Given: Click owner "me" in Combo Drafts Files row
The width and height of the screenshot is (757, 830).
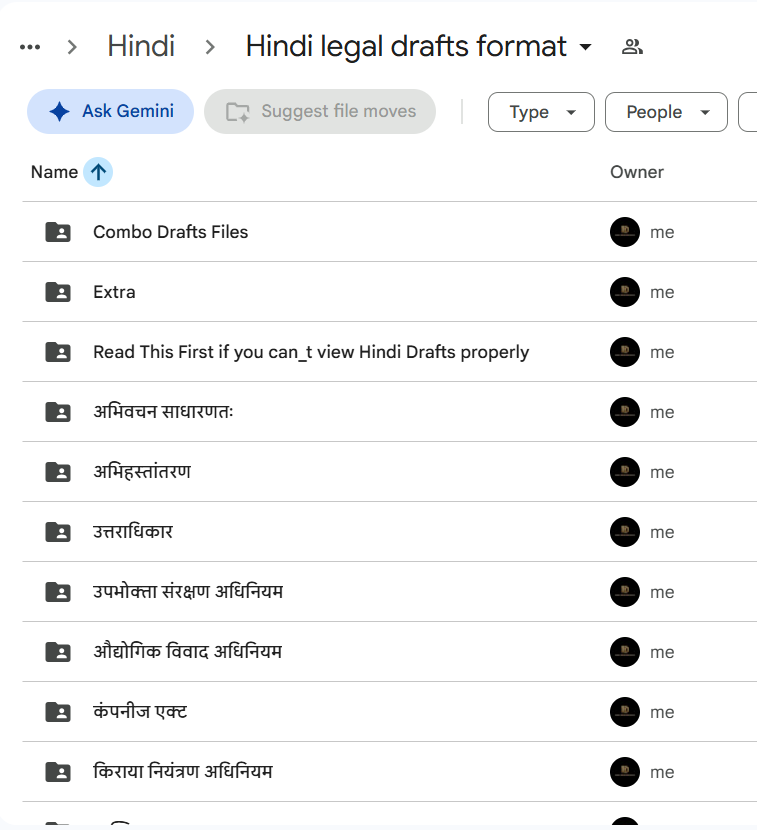Looking at the screenshot, I should 662,233.
